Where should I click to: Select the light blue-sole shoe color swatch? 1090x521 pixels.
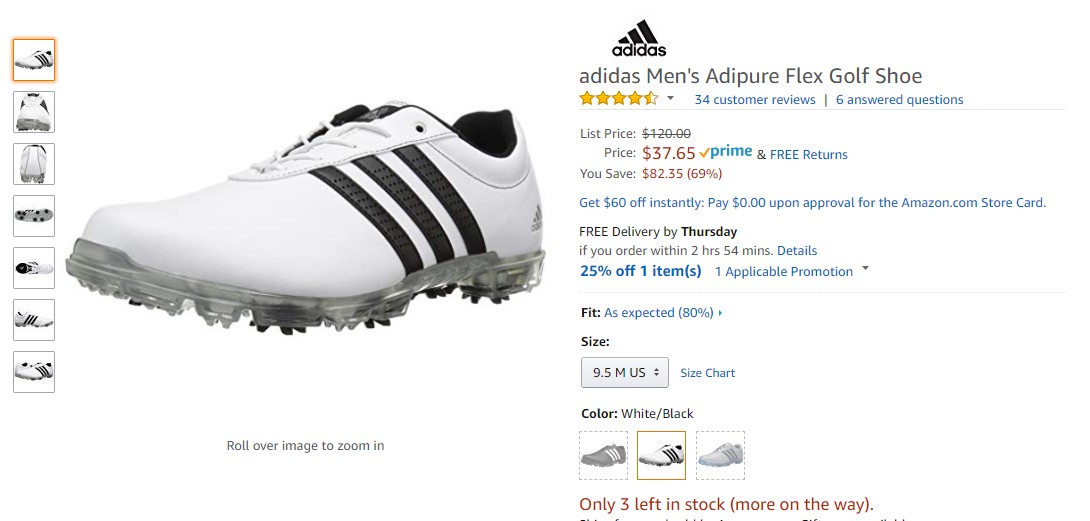coord(720,456)
